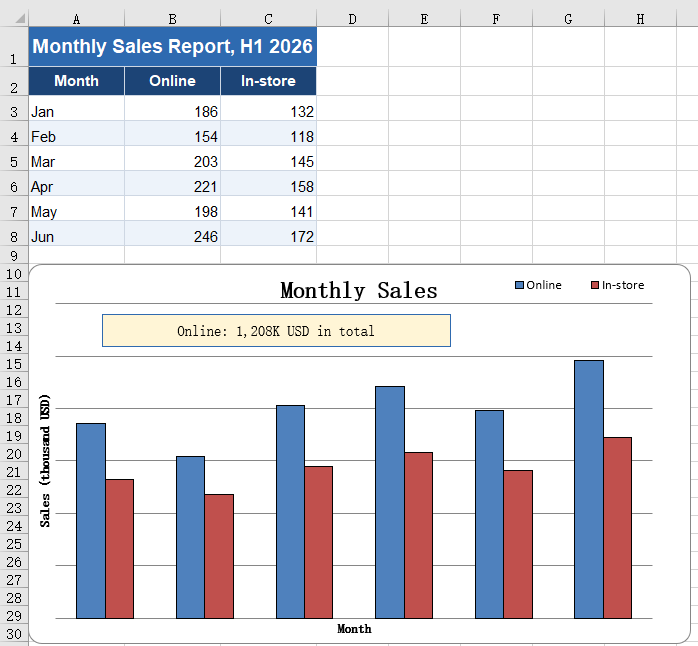Screen dimensions: 698x646
Task: Select row 2 header
Action: point(14,81)
